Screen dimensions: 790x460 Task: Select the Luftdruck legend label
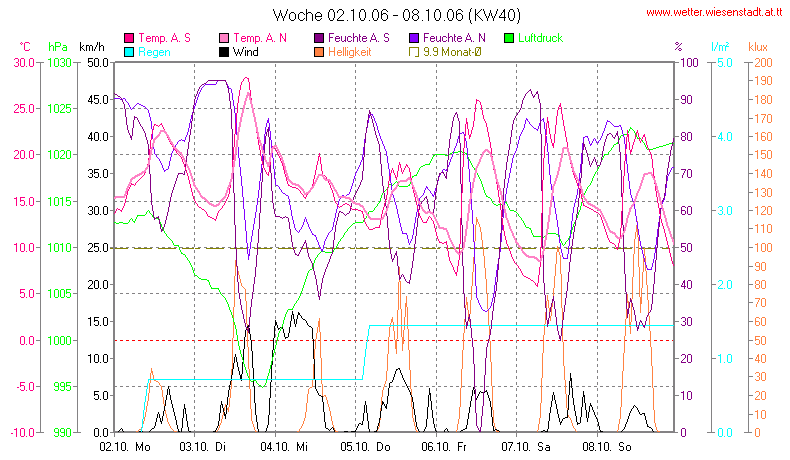coord(540,38)
